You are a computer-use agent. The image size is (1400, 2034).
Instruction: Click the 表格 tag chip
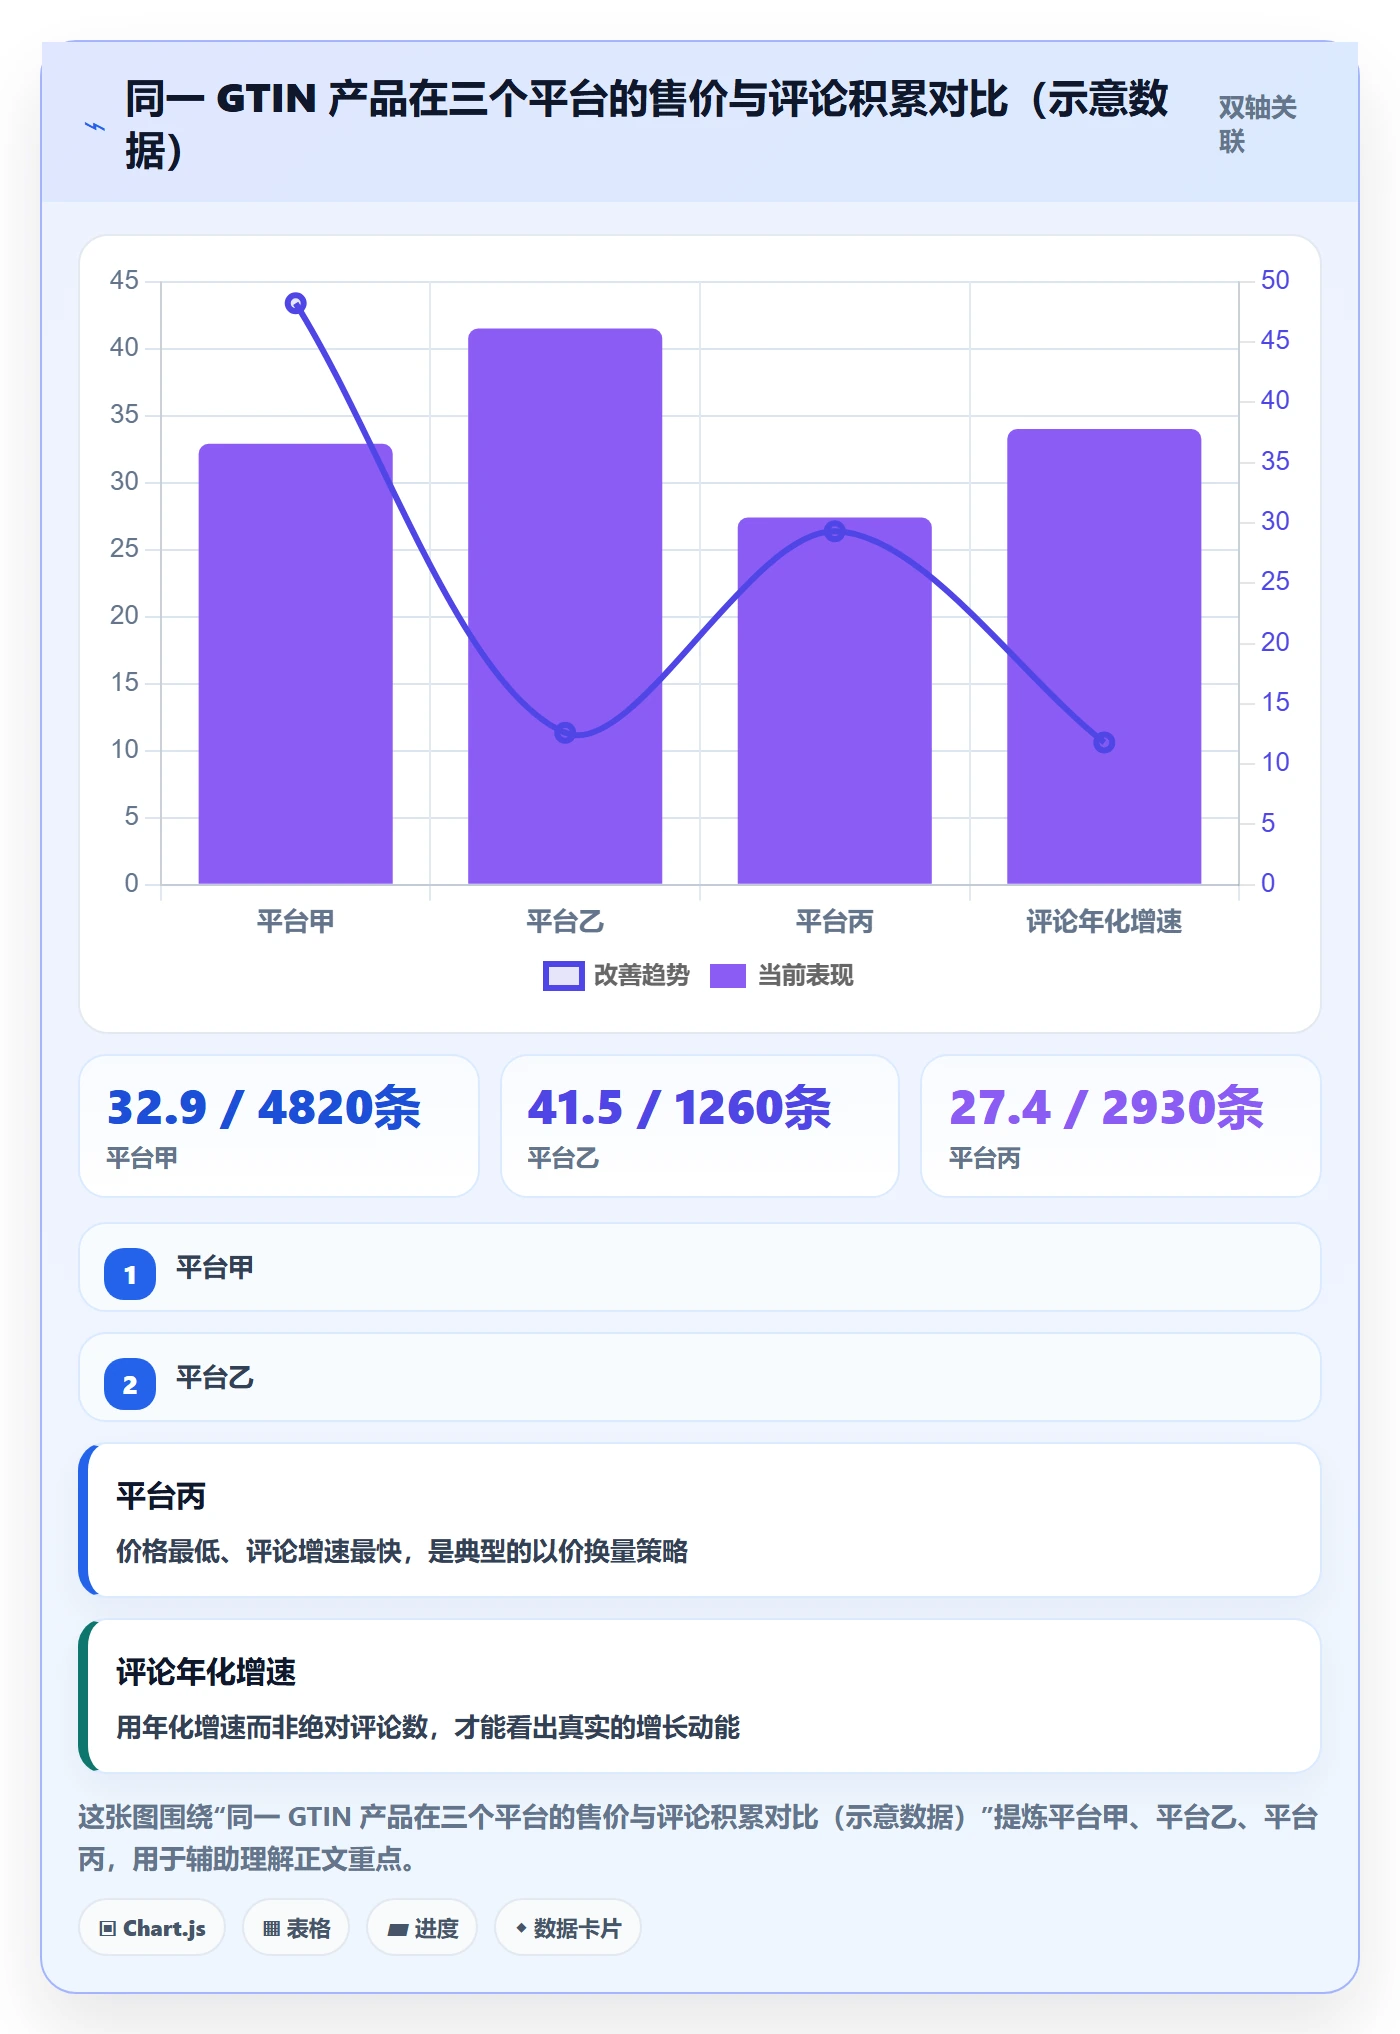pos(296,1928)
